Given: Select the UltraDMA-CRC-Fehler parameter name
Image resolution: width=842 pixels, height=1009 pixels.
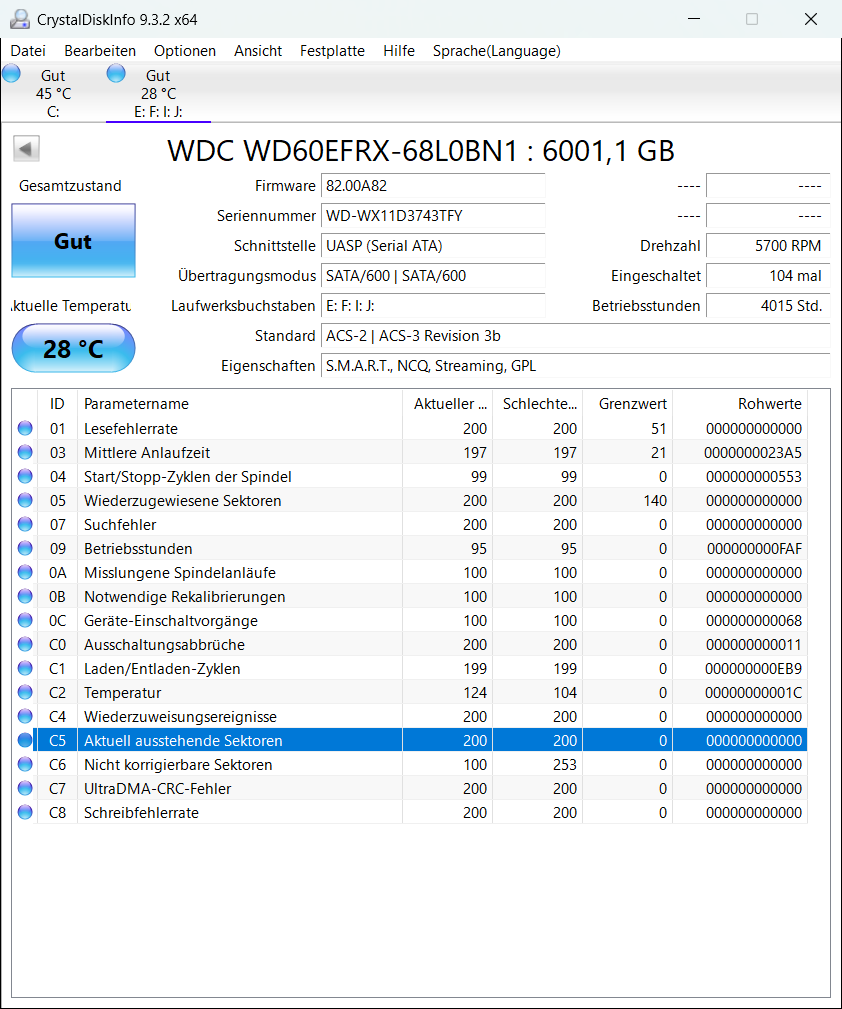Looking at the screenshot, I should 157,789.
